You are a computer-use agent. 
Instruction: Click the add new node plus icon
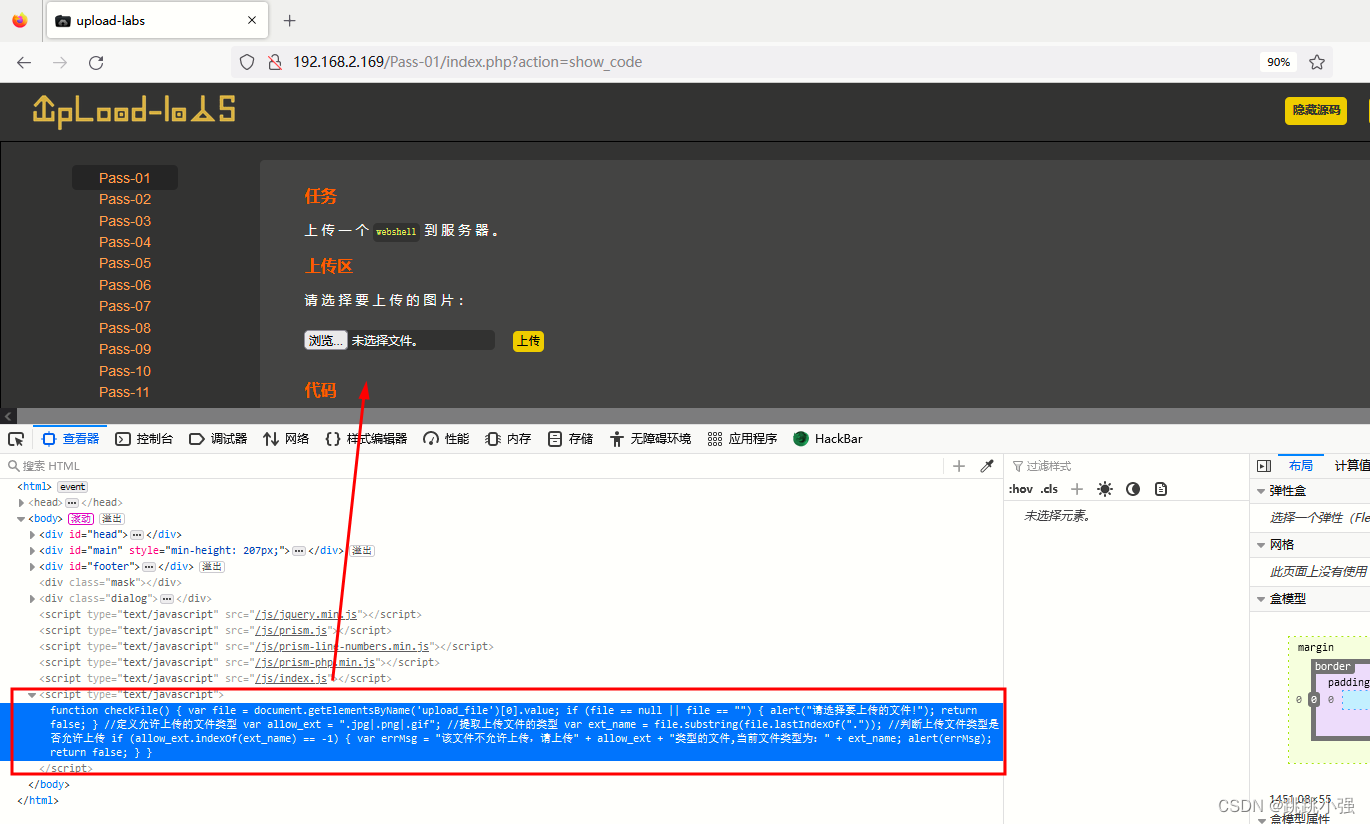click(959, 466)
